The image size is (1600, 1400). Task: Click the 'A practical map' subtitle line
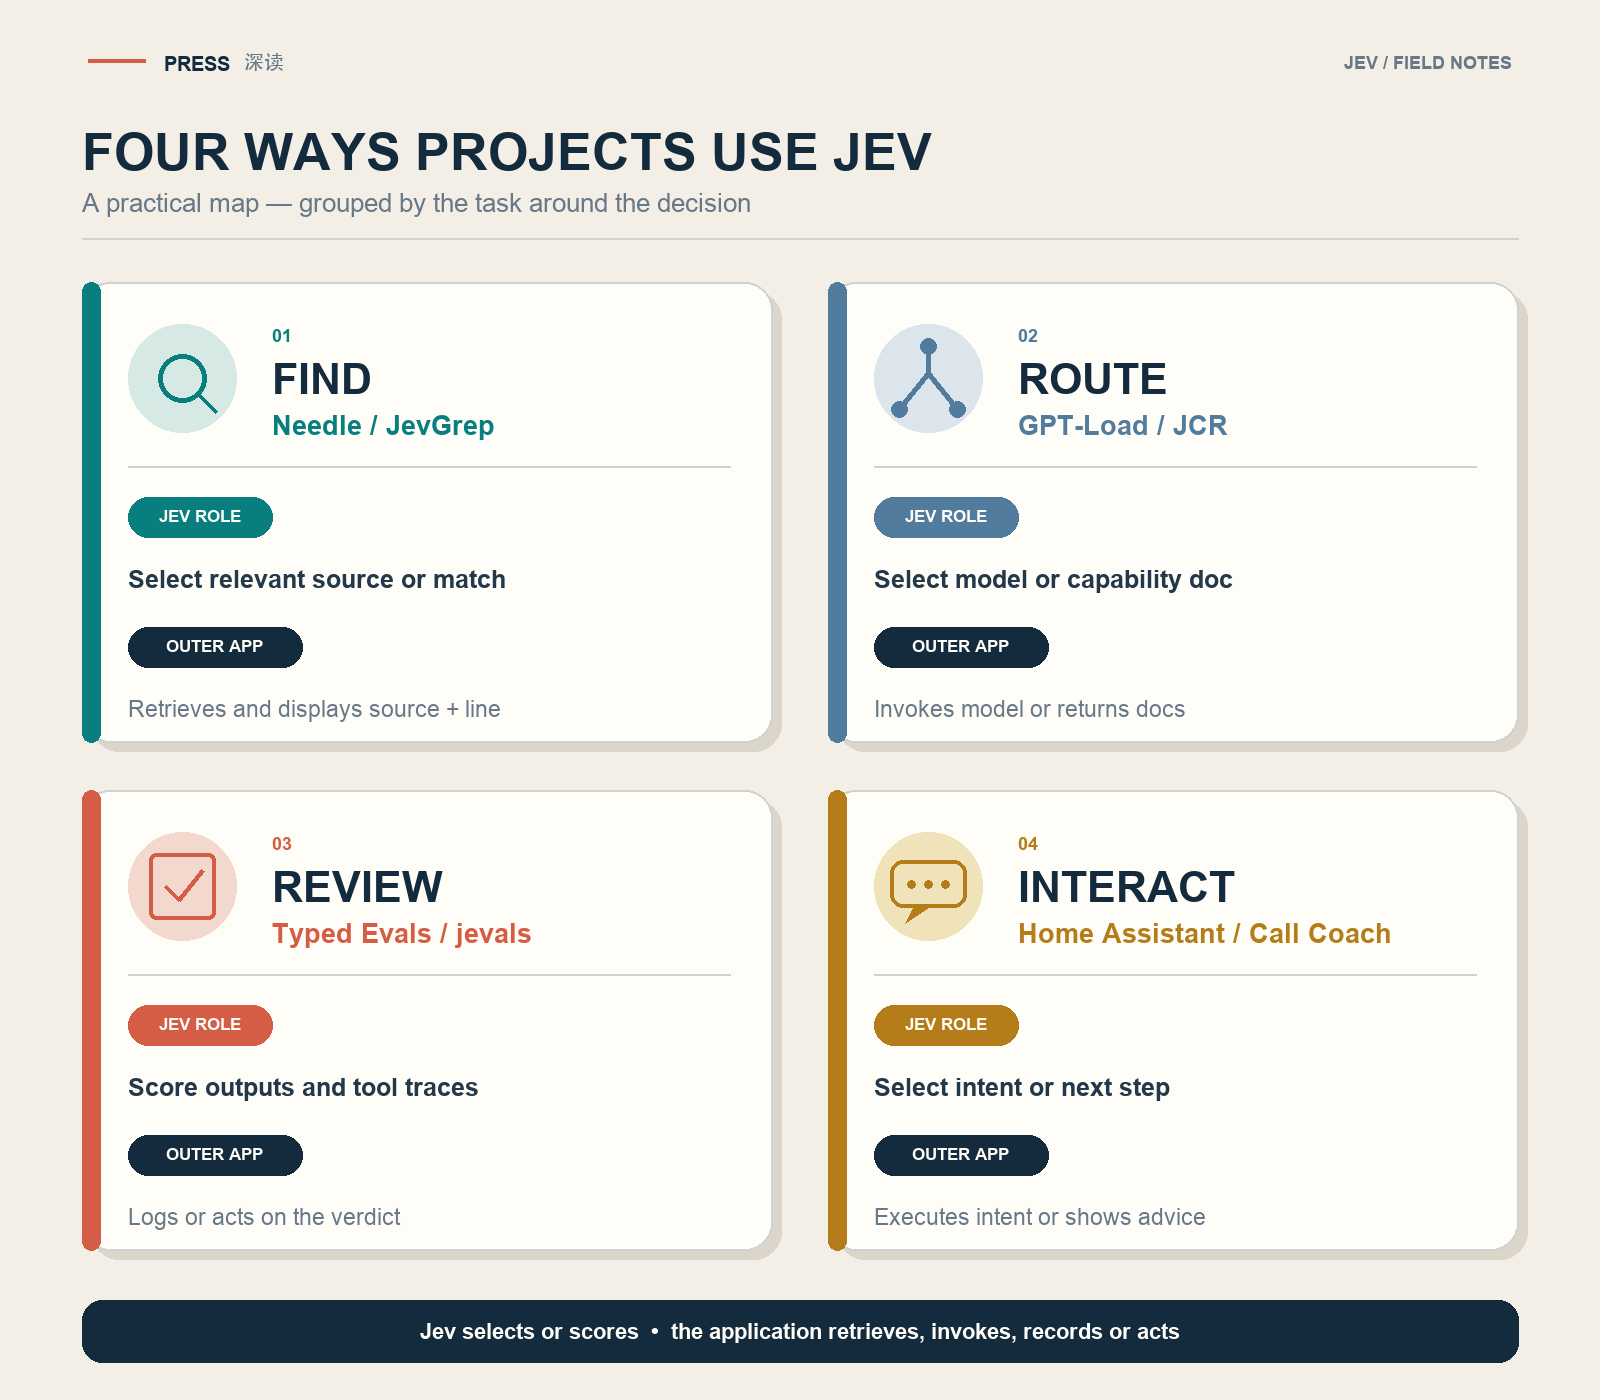pos(416,204)
